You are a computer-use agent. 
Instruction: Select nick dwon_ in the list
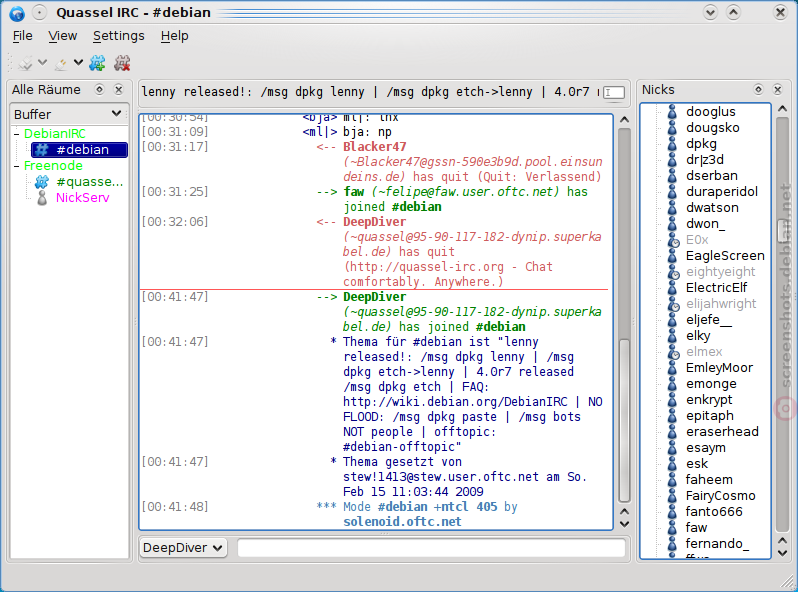coord(705,223)
